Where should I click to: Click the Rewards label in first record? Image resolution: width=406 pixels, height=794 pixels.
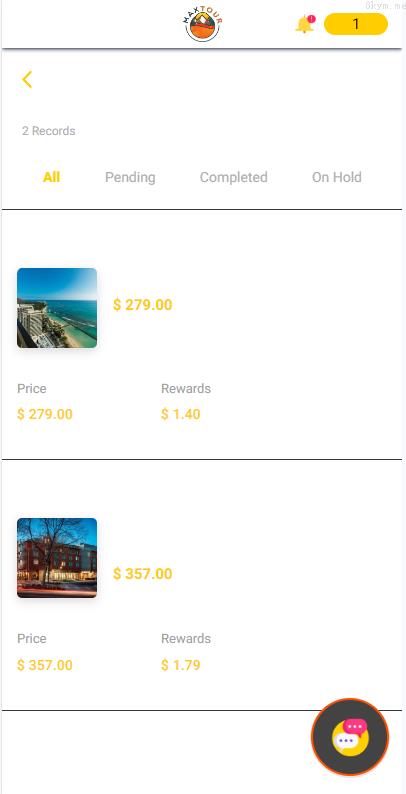[186, 389]
